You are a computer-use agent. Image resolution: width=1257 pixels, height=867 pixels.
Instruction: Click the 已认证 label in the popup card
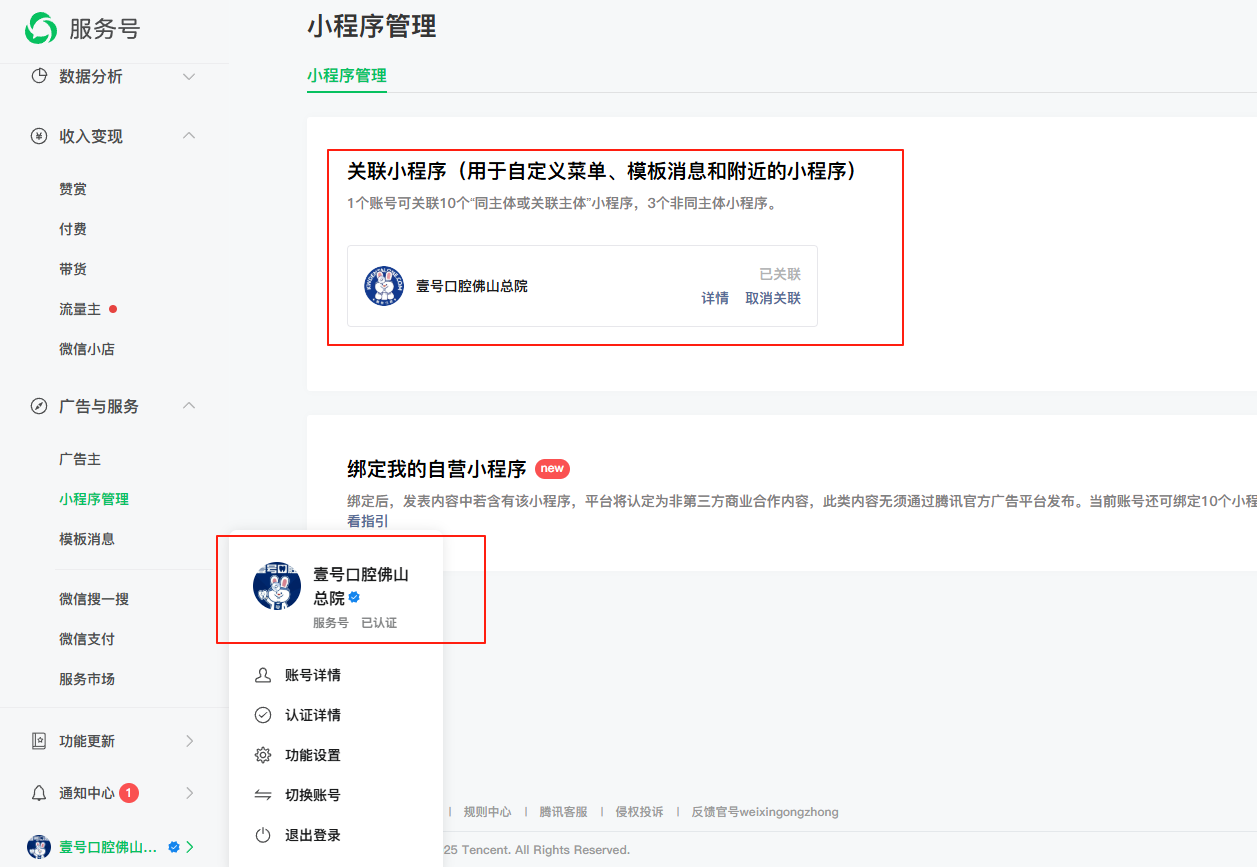tap(379, 622)
